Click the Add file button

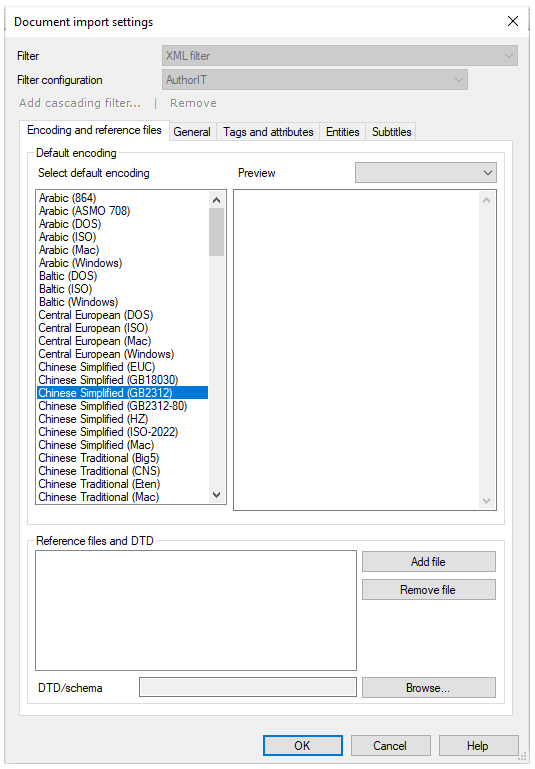[429, 562]
